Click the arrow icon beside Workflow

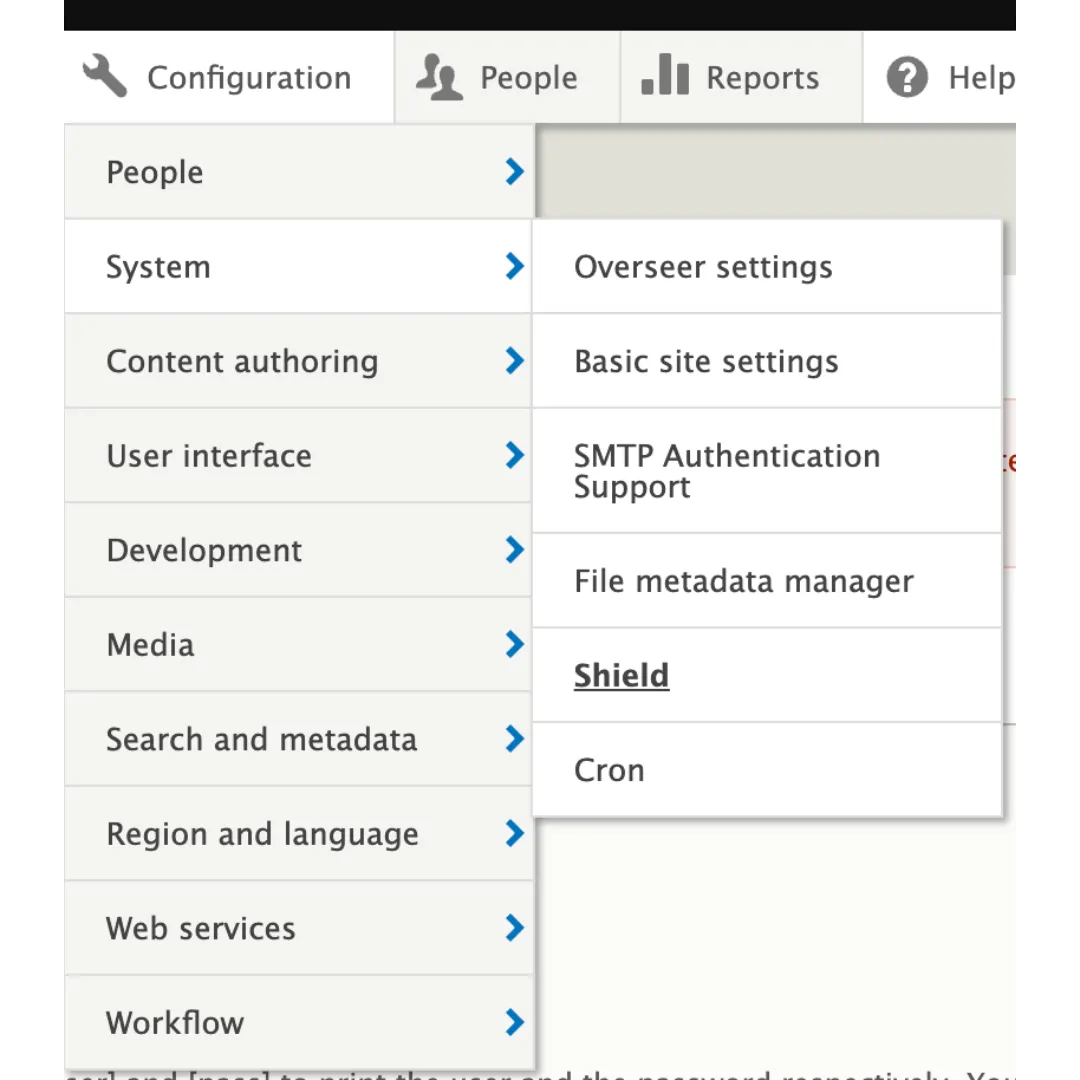click(x=513, y=1022)
